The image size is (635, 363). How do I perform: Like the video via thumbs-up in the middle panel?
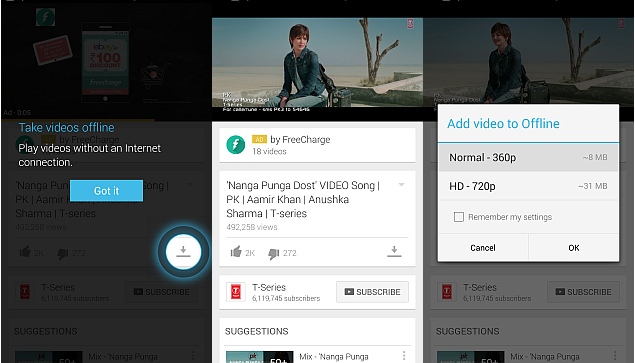pyautogui.click(x=237, y=252)
